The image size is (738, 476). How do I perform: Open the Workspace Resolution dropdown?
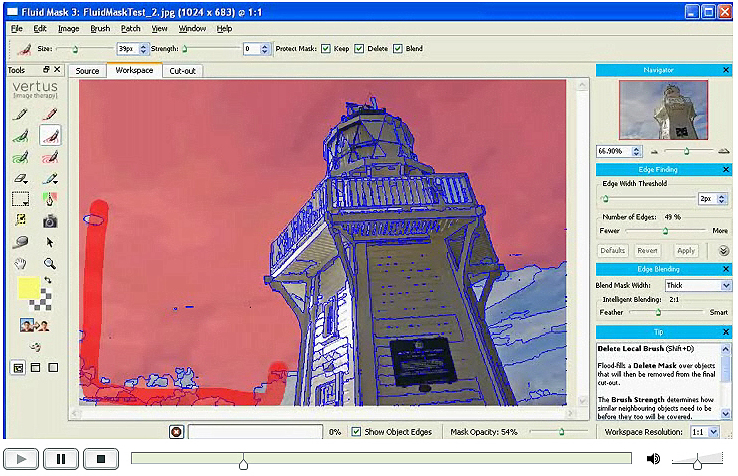(x=705, y=432)
